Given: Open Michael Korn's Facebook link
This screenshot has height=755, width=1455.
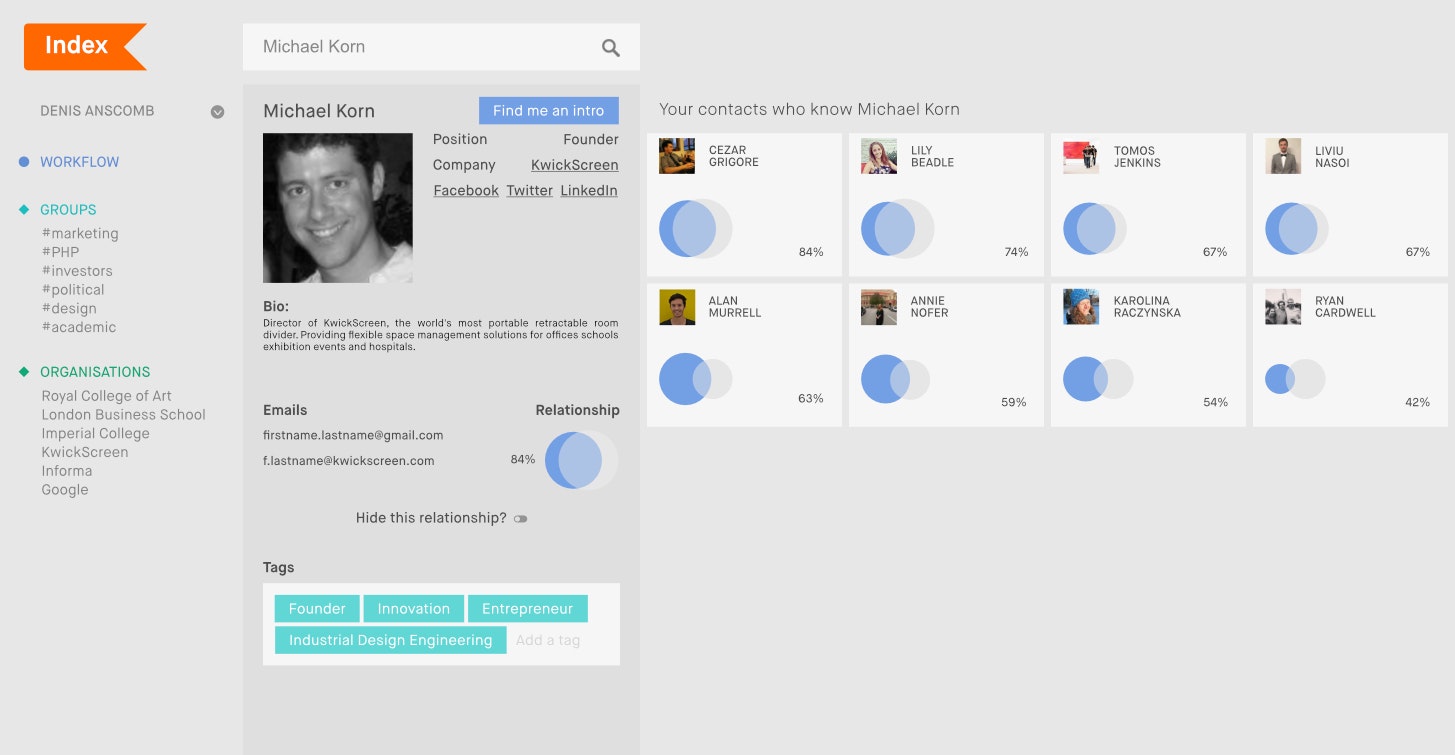Looking at the screenshot, I should click(x=466, y=191).
